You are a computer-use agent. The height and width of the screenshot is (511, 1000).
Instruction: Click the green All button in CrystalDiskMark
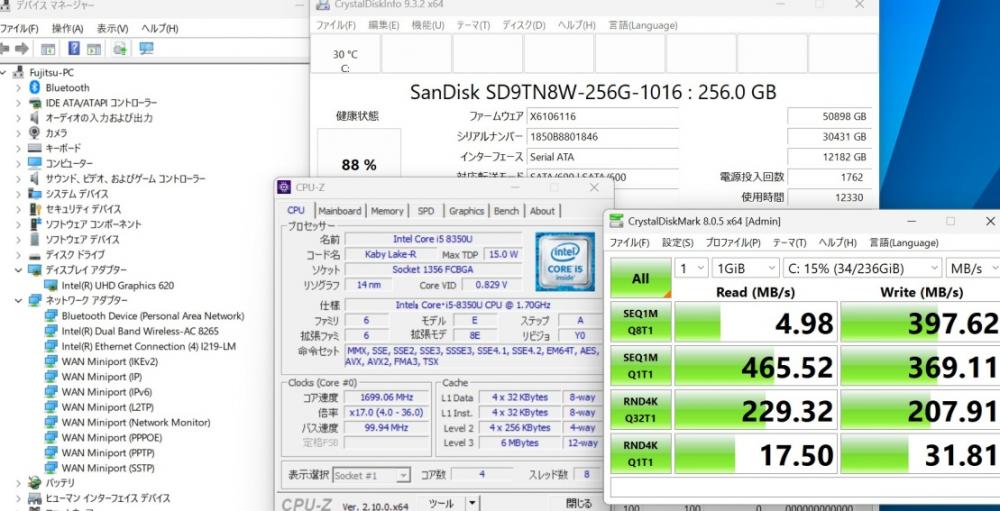640,278
